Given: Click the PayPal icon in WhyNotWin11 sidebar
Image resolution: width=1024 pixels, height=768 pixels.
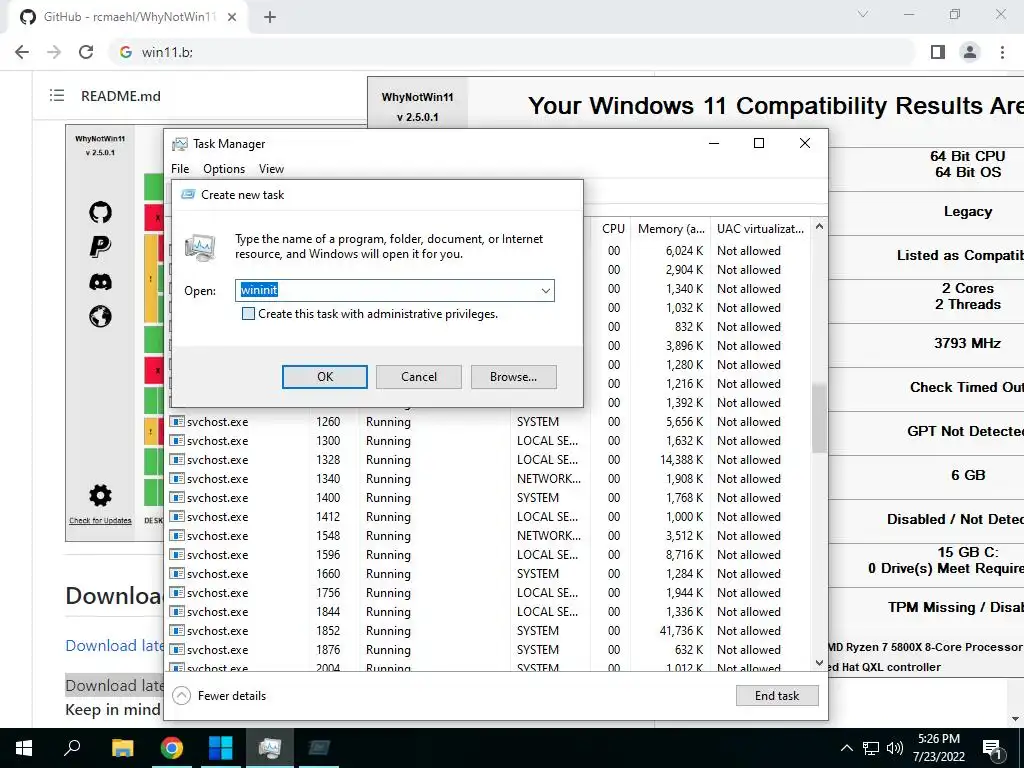Looking at the screenshot, I should pos(100,246).
